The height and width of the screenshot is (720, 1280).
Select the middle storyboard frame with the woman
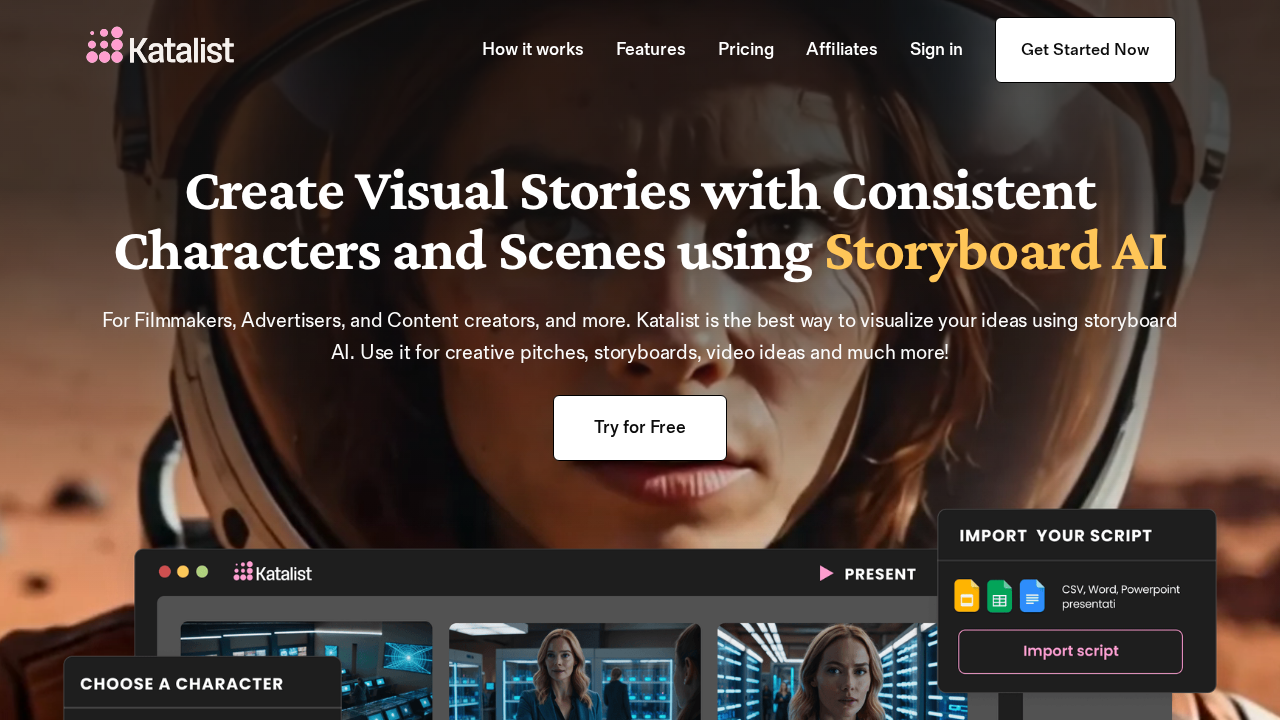point(574,670)
